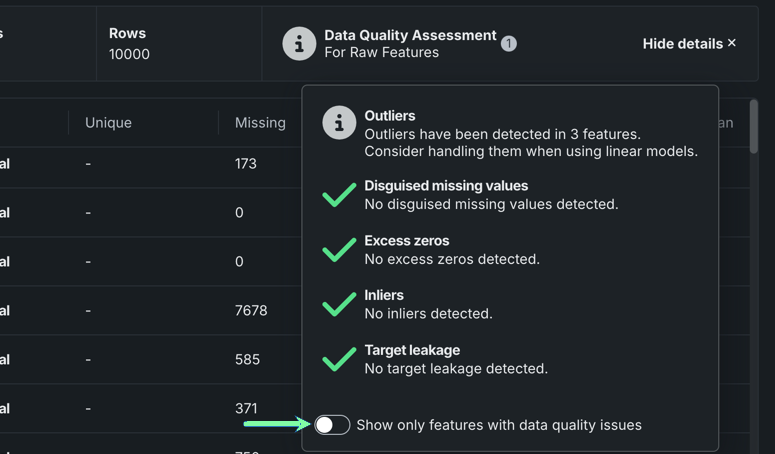Sort by the Missing column header

(x=260, y=123)
